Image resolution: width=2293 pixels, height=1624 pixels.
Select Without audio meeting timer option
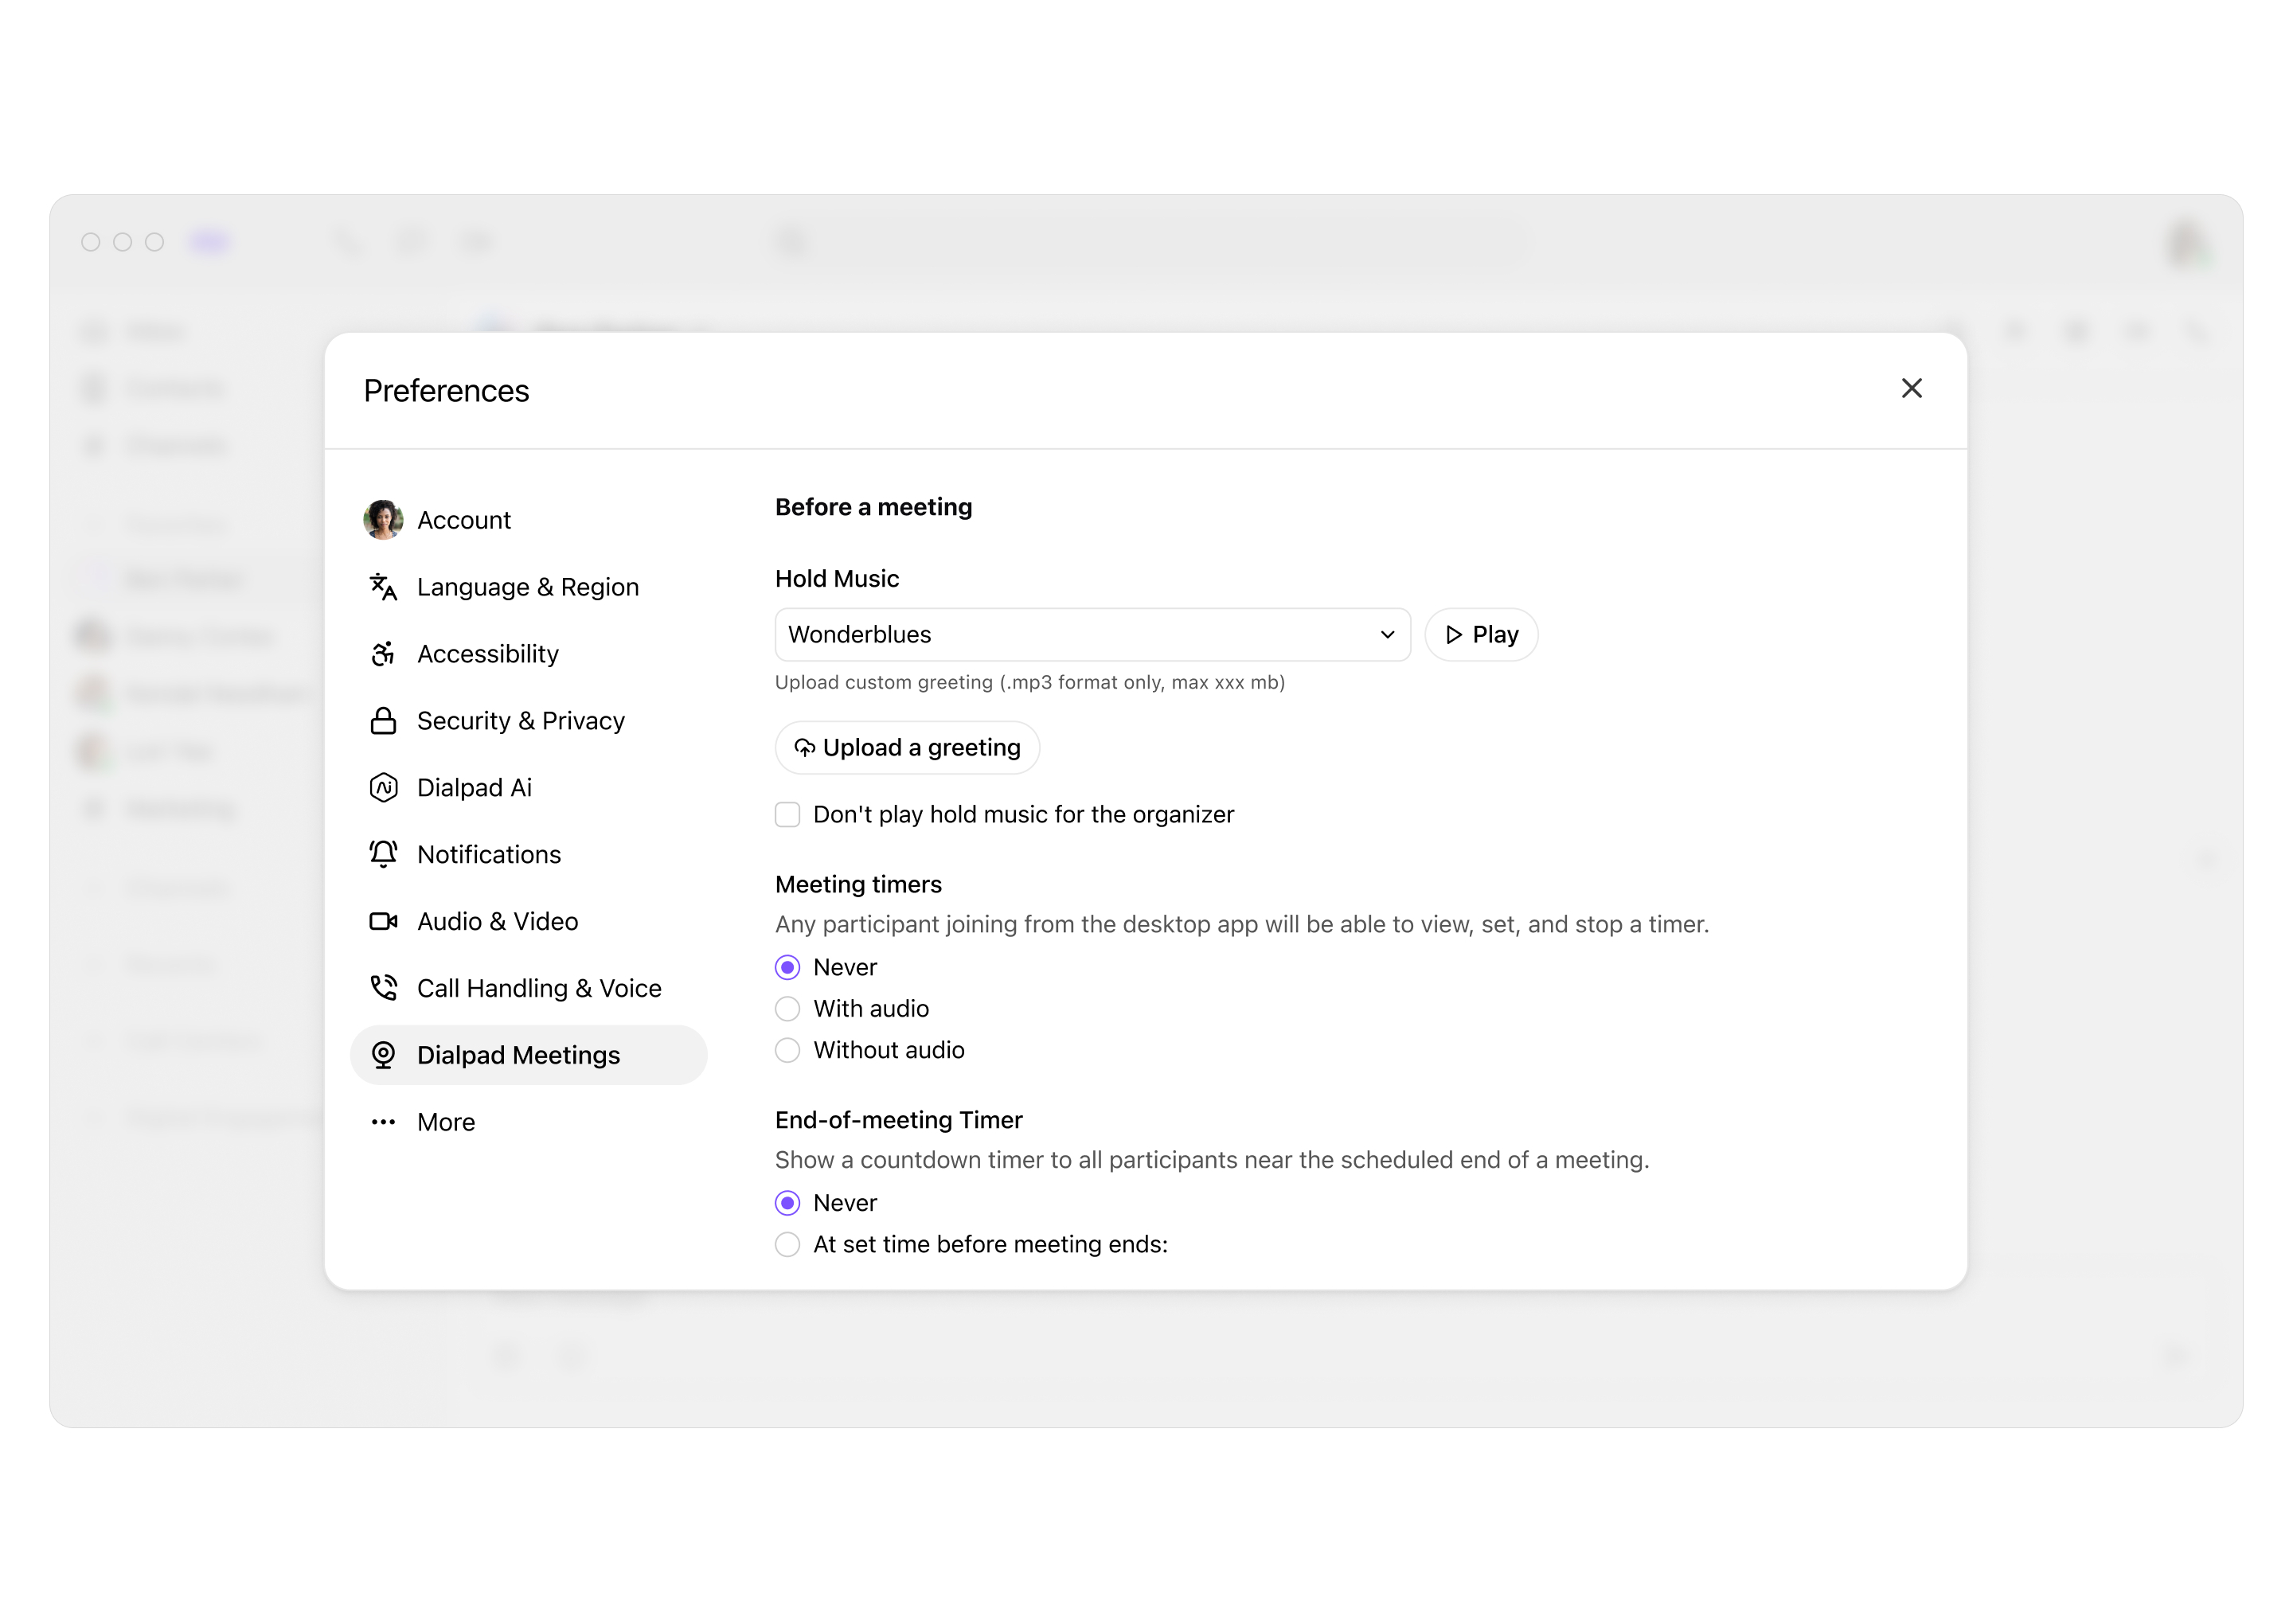788,1050
